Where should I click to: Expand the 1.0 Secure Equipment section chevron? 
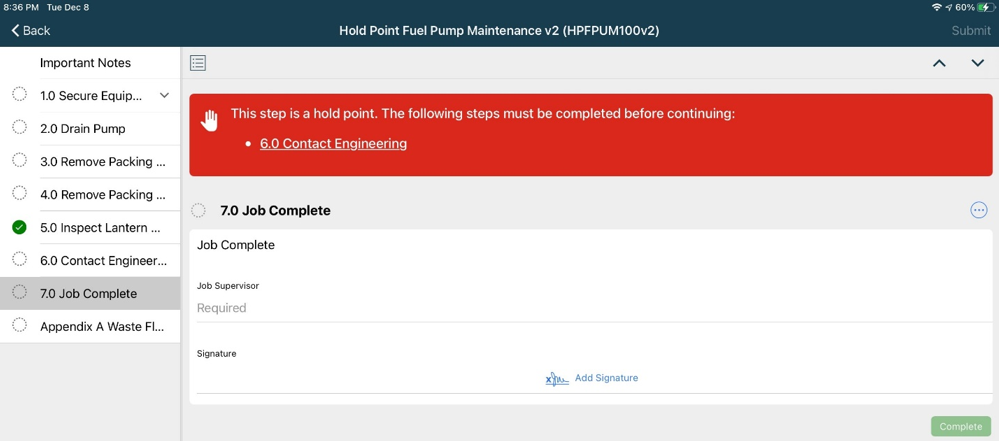point(164,96)
